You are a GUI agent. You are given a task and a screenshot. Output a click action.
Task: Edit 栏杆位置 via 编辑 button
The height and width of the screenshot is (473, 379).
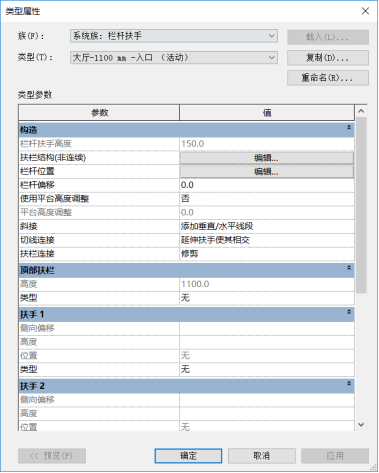click(x=267, y=171)
